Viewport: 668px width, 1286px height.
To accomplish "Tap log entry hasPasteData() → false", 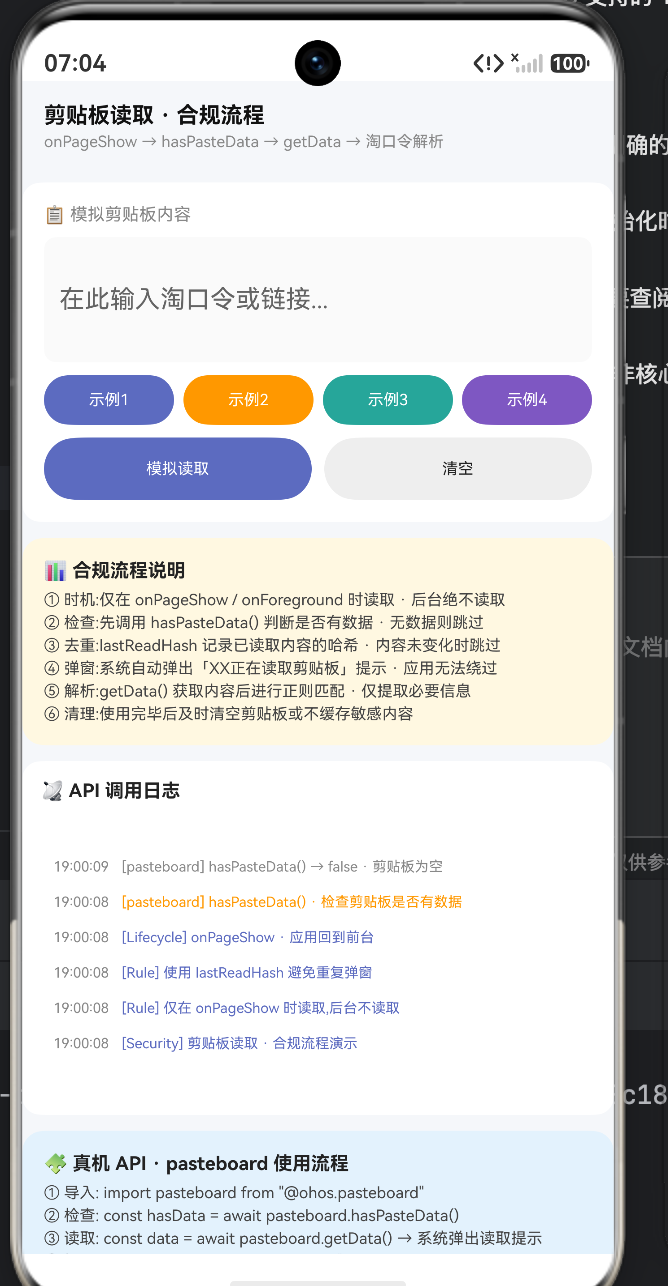I will click(x=282, y=867).
